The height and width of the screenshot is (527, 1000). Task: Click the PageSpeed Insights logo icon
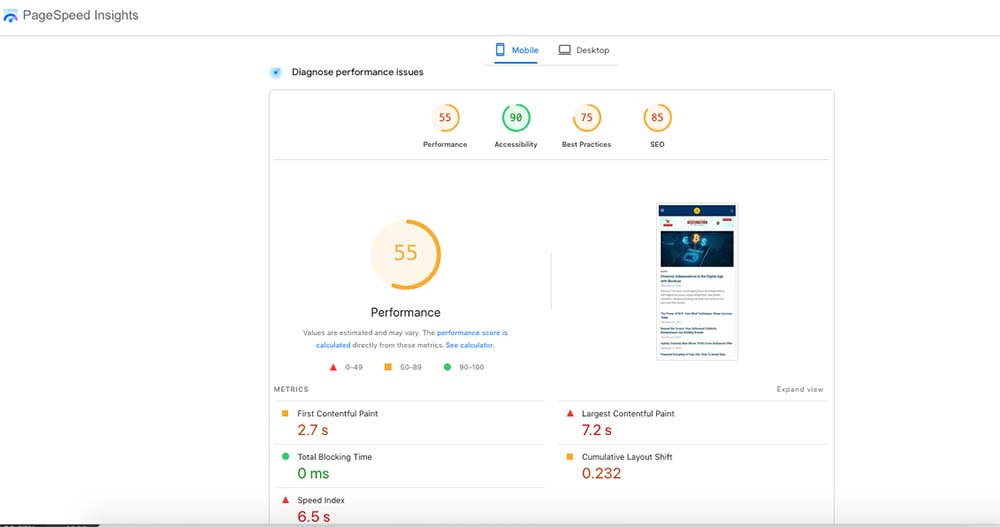11,17
